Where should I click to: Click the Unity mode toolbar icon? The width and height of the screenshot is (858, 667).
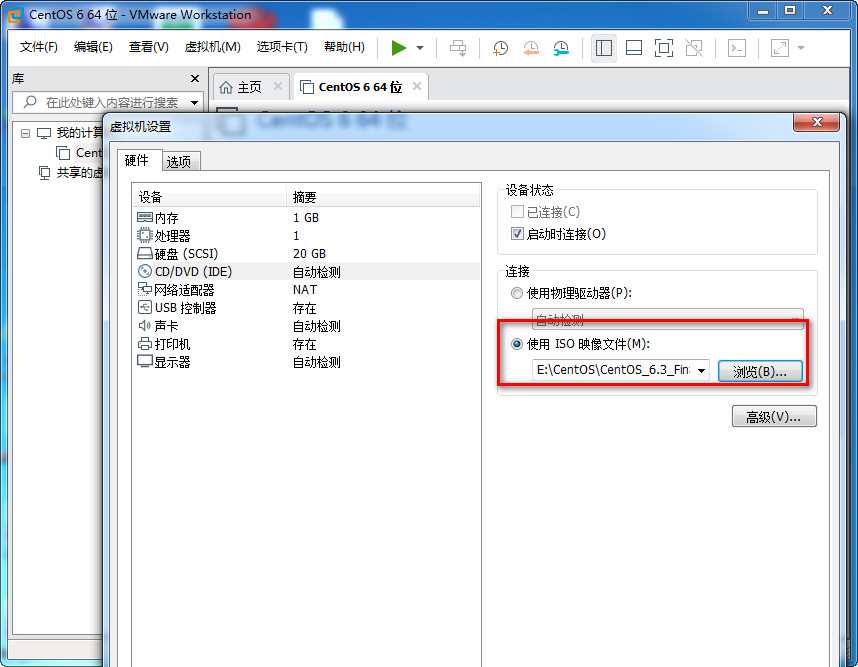(x=694, y=48)
